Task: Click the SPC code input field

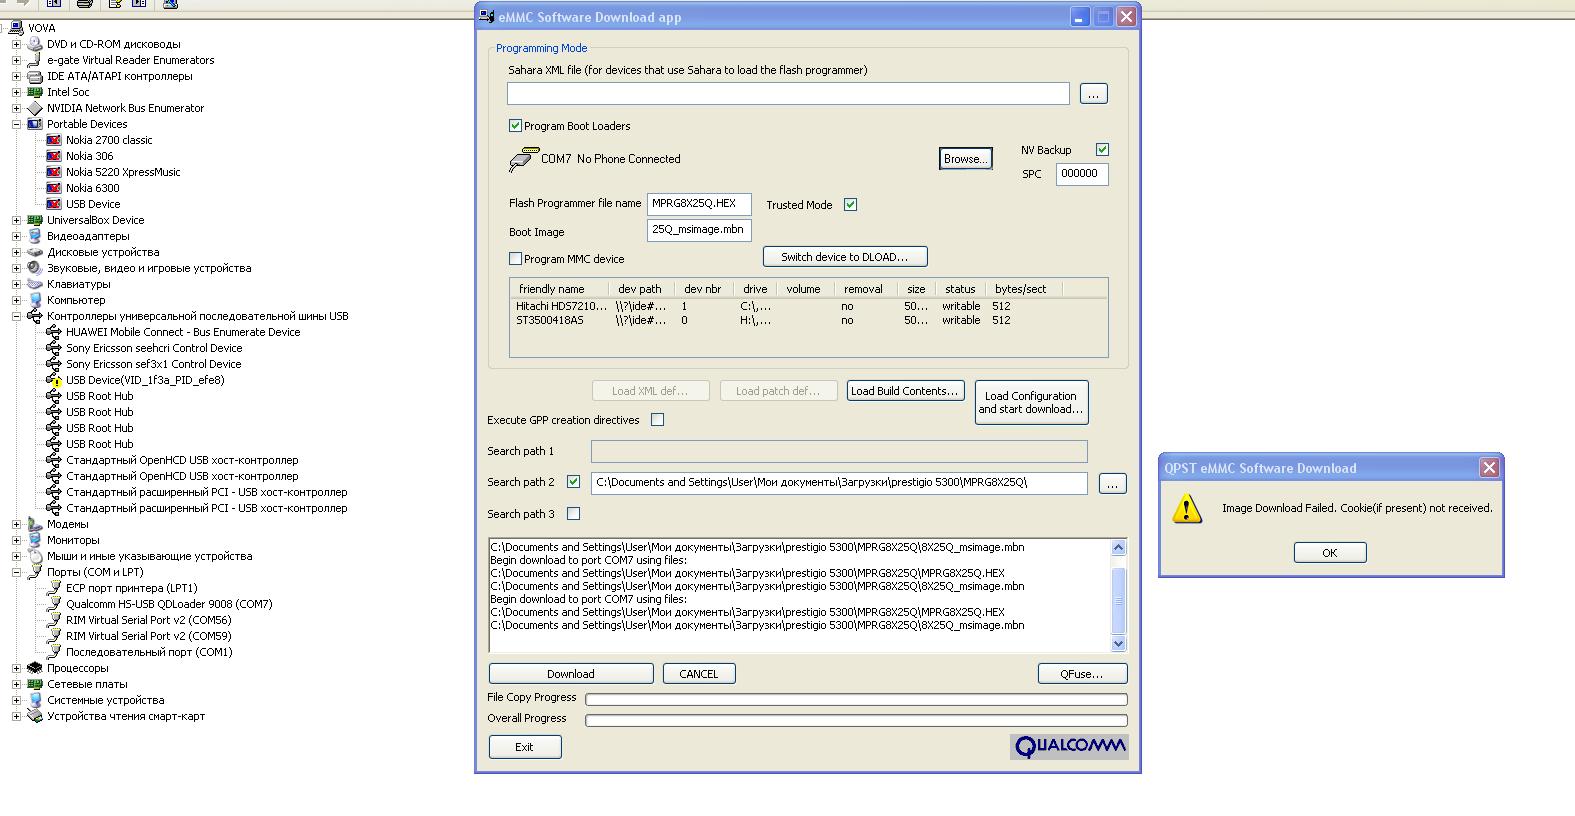Action: pyautogui.click(x=1081, y=174)
